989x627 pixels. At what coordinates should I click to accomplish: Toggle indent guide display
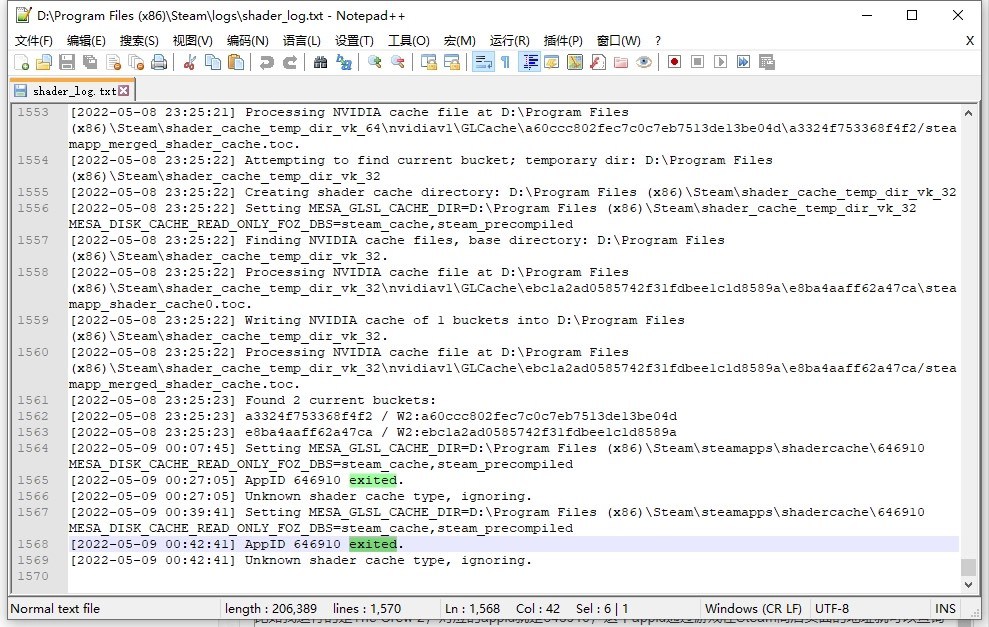coord(529,62)
